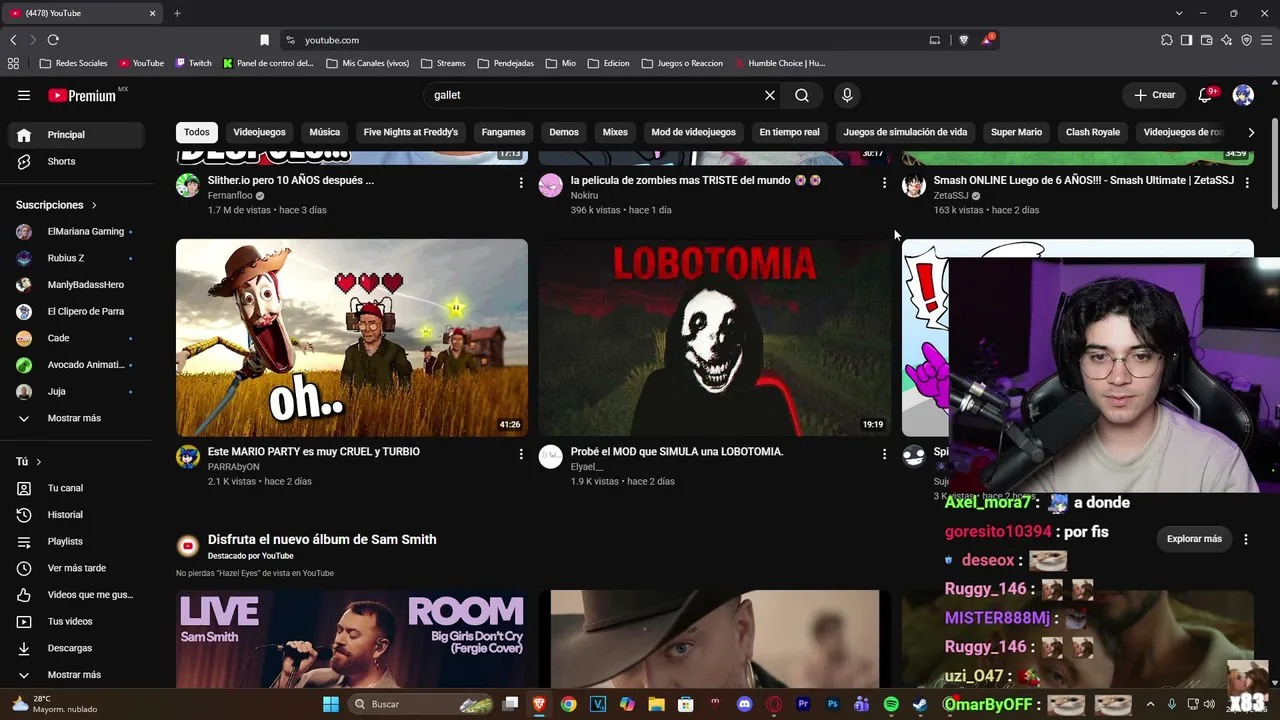
Task: Open Descargas in the sidebar
Action: pos(77,648)
